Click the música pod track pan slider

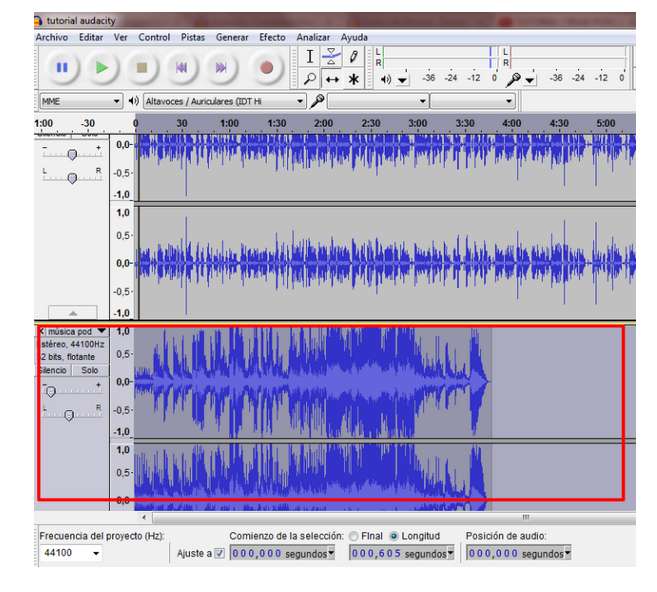pyautogui.click(x=69, y=415)
